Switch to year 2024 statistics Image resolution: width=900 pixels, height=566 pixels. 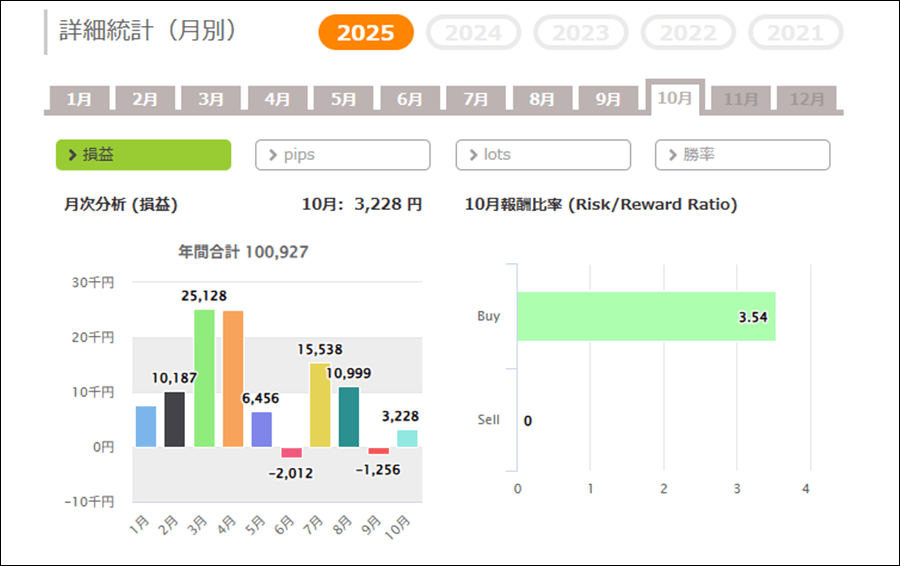click(473, 33)
